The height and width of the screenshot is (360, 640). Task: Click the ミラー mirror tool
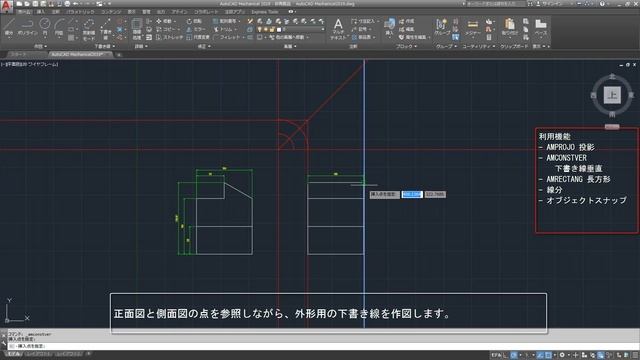click(196, 29)
